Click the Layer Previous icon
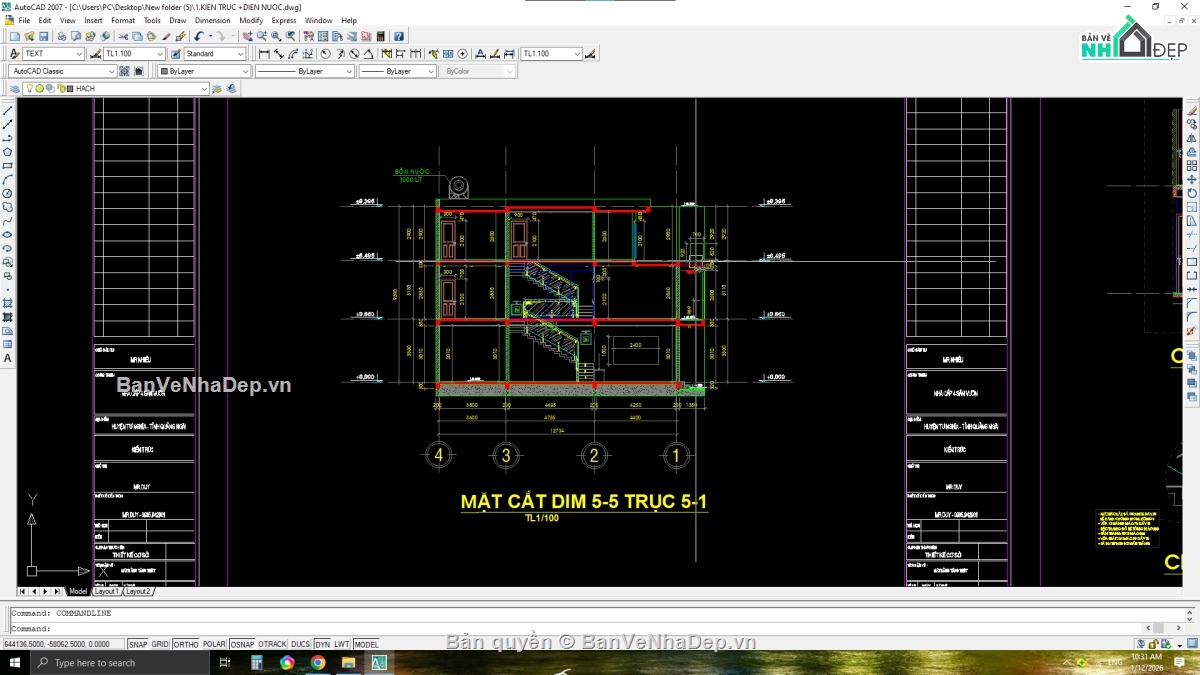This screenshot has height=675, width=1200. [x=232, y=89]
